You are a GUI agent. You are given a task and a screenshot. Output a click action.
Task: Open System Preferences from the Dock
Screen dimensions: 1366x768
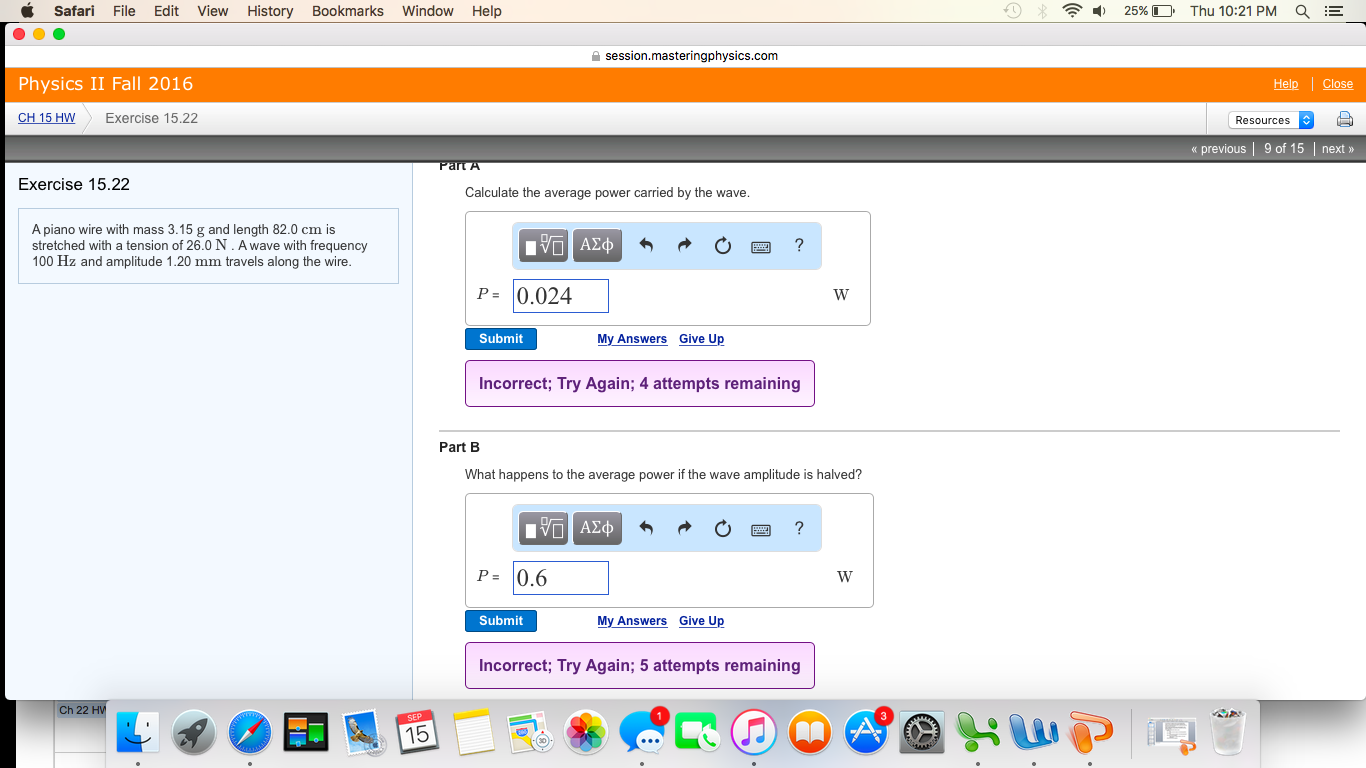click(922, 734)
